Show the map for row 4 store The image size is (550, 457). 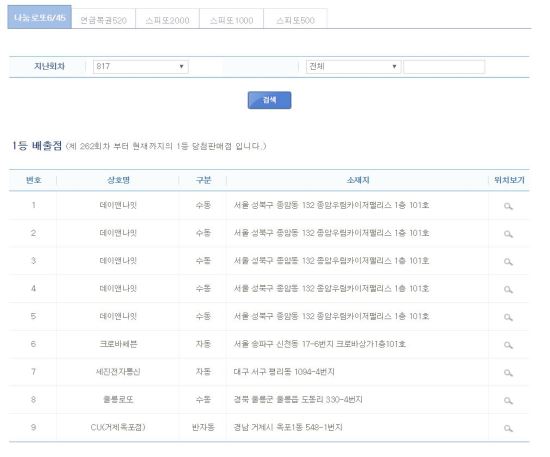tap(508, 289)
